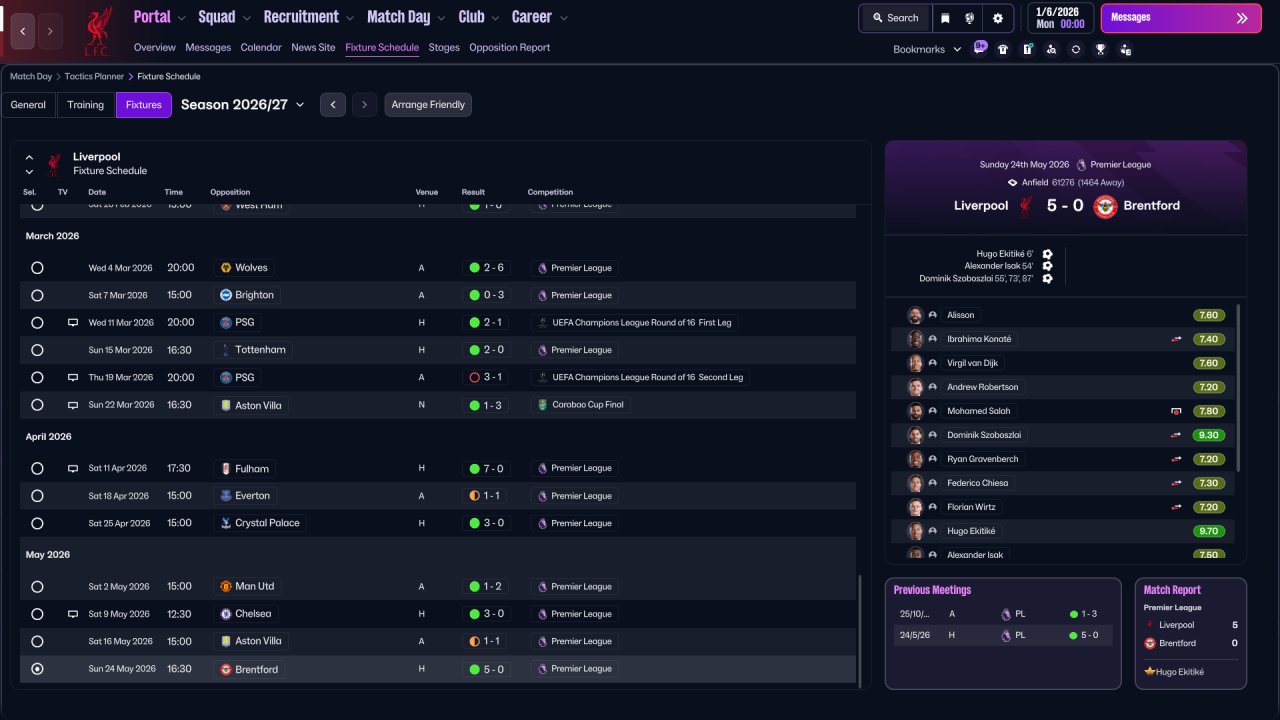Select the Fulham fixture radio button

coord(37,468)
